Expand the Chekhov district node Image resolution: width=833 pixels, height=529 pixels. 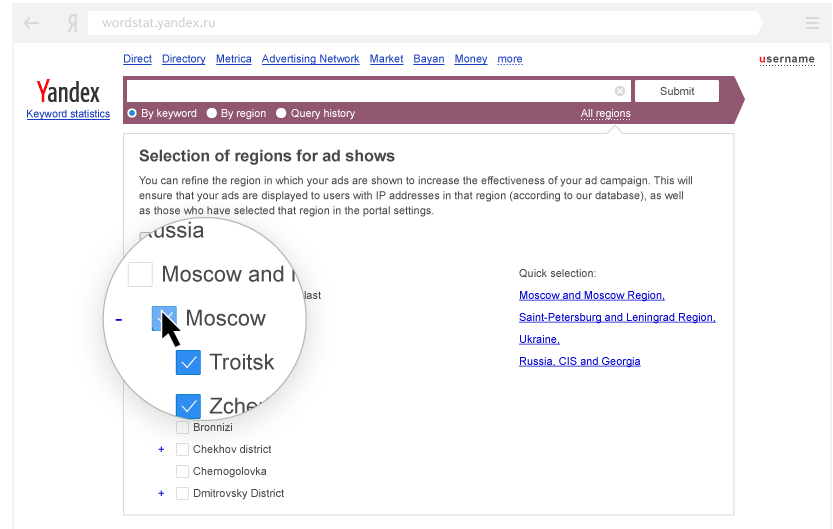[162, 449]
